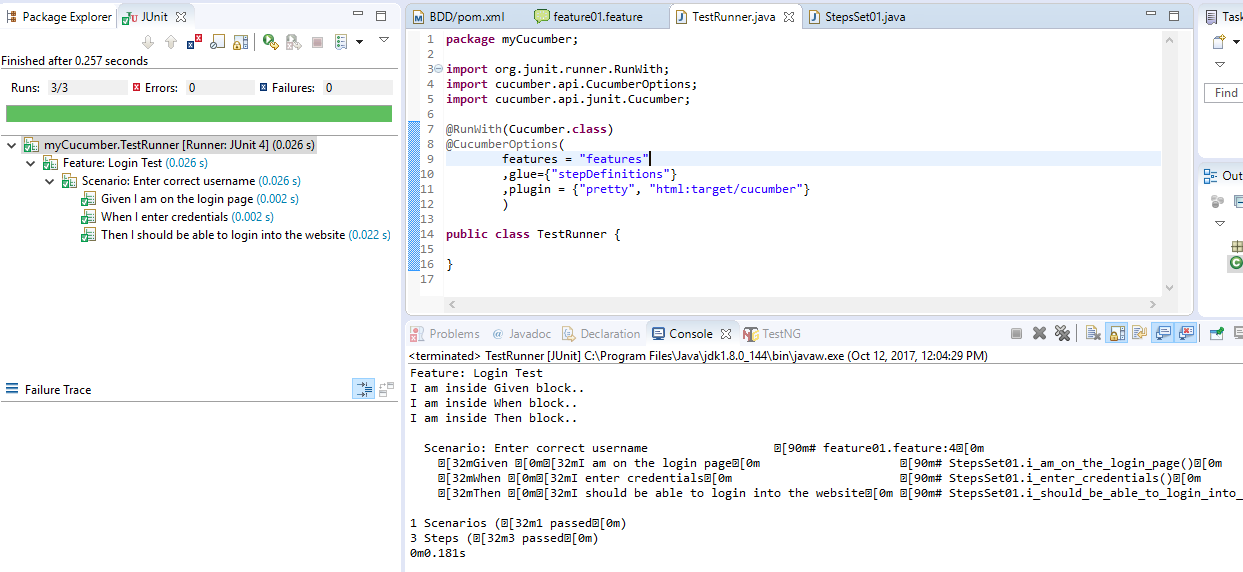Click the Remove Launch icon in Console
The image size is (1243, 572).
point(1039,333)
